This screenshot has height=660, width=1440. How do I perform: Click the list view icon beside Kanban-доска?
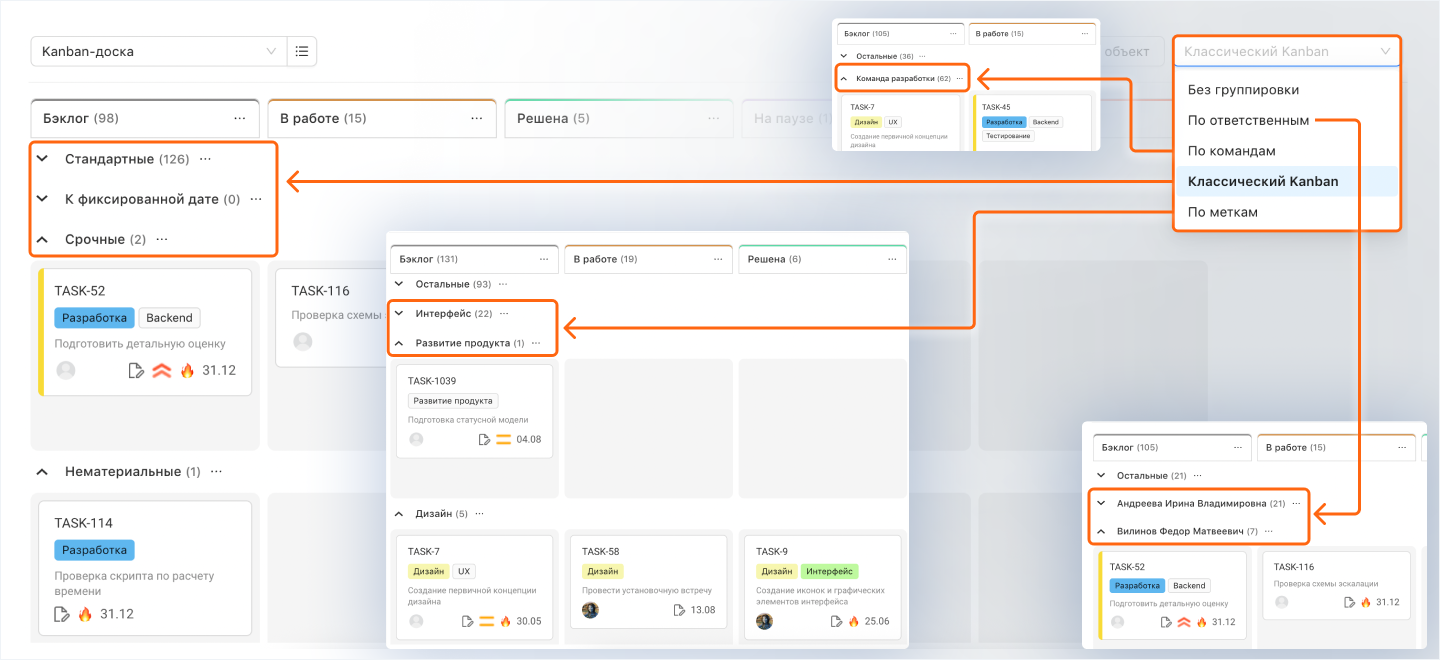point(302,51)
